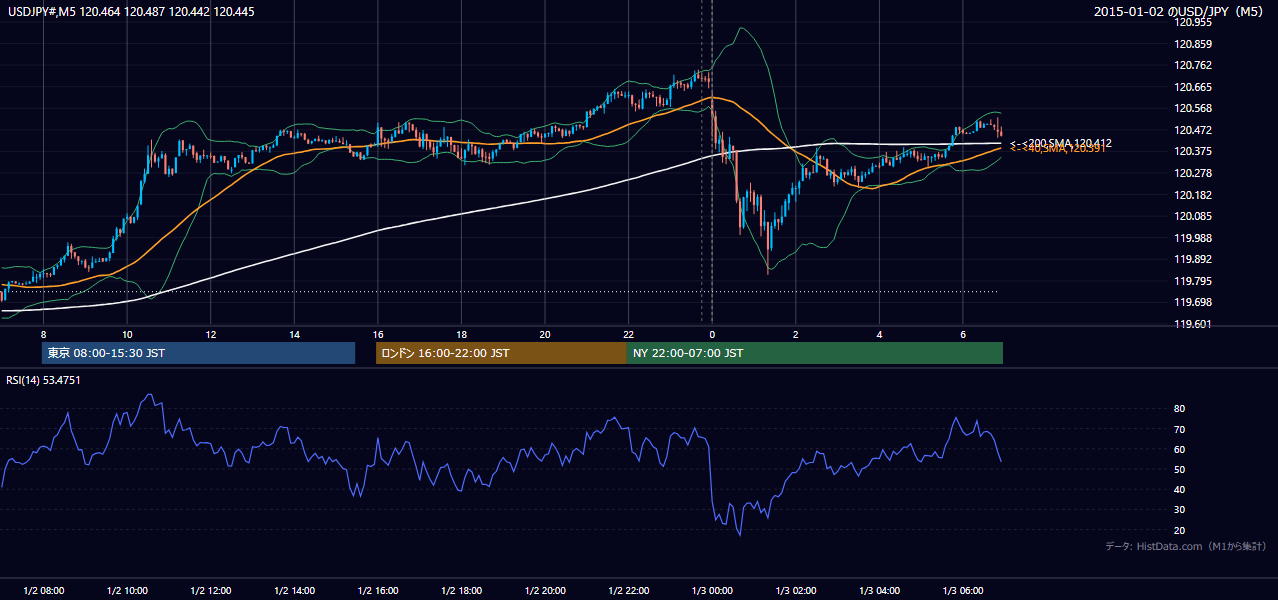Click the 1/2 12:00 time label
This screenshot has width=1278, height=600.
click(211, 590)
